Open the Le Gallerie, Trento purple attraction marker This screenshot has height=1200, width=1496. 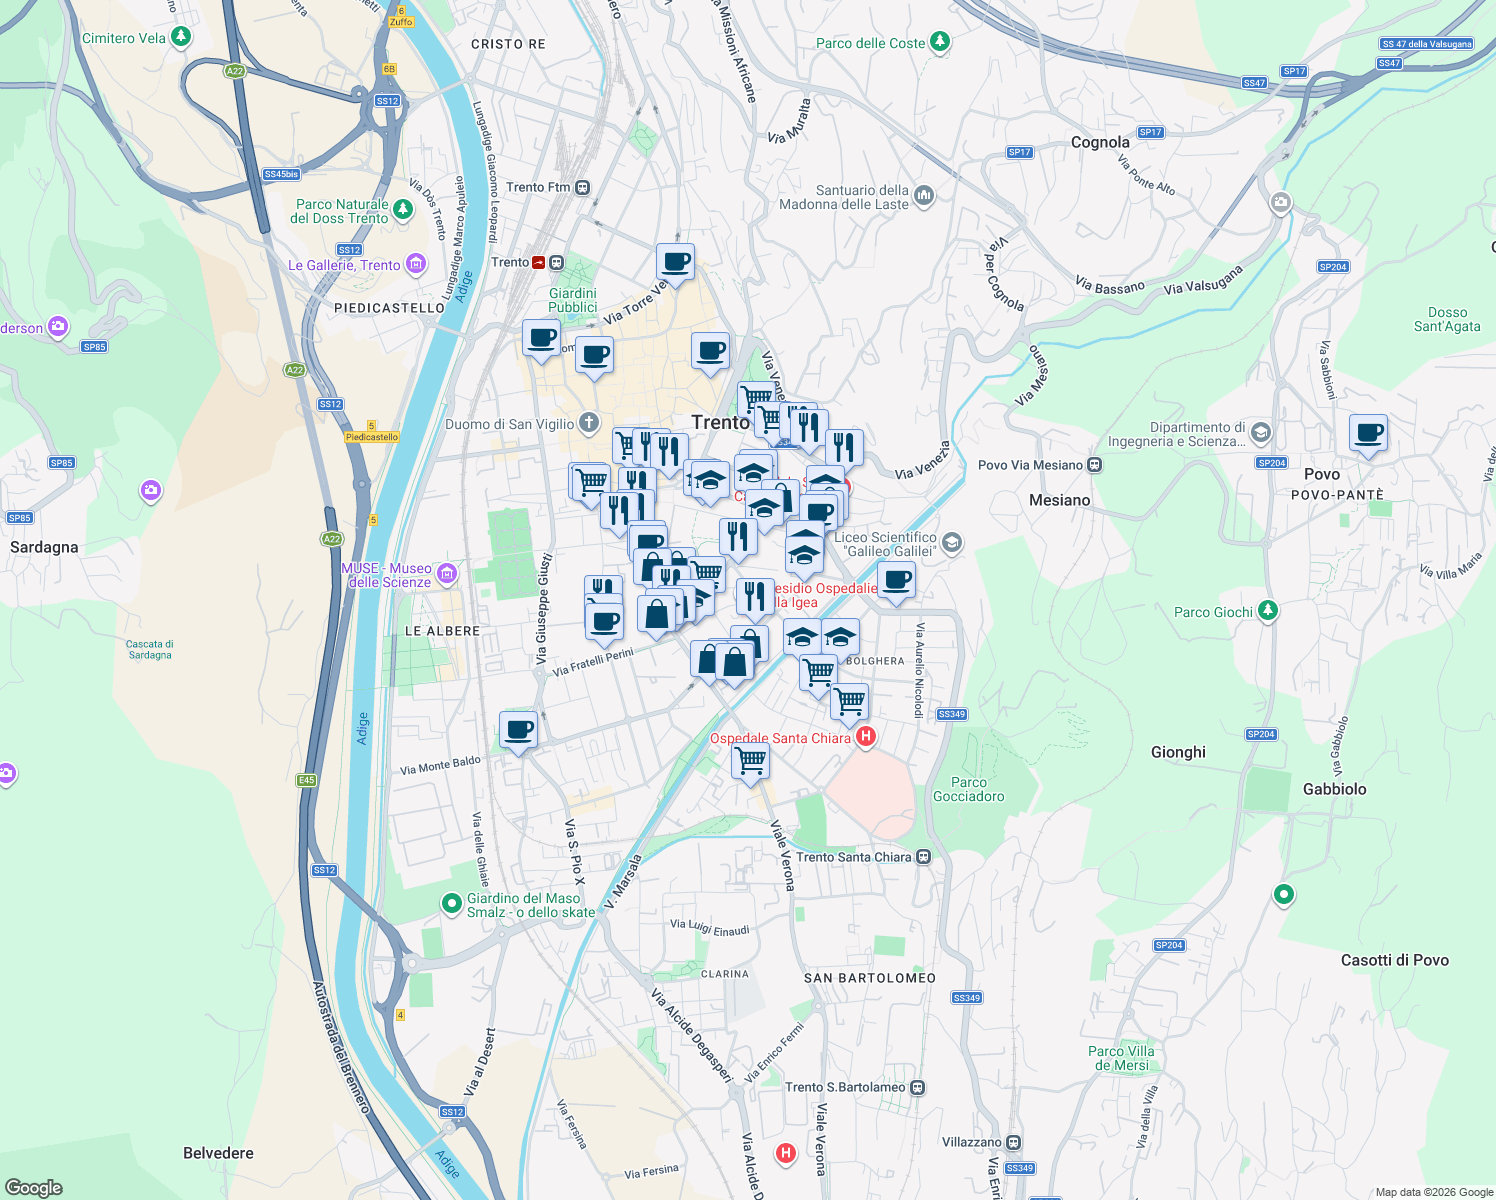coord(417,264)
